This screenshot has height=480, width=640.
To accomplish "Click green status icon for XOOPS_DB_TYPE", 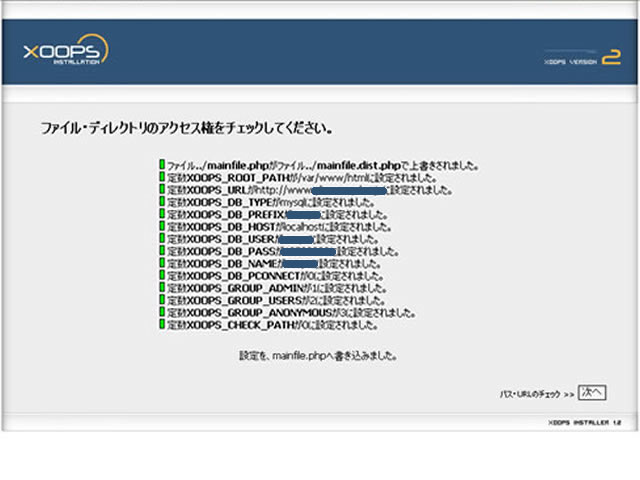I will (x=161, y=201).
